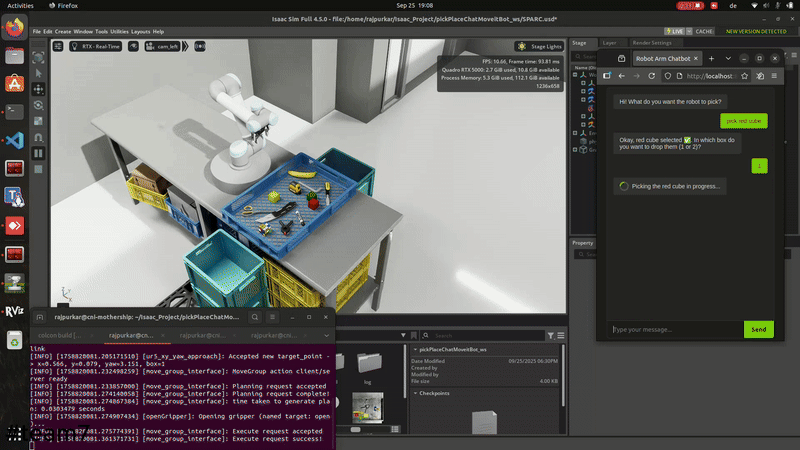Image resolution: width=800 pixels, height=450 pixels.
Task: Pause the simulation with pause button
Action: (x=38, y=154)
